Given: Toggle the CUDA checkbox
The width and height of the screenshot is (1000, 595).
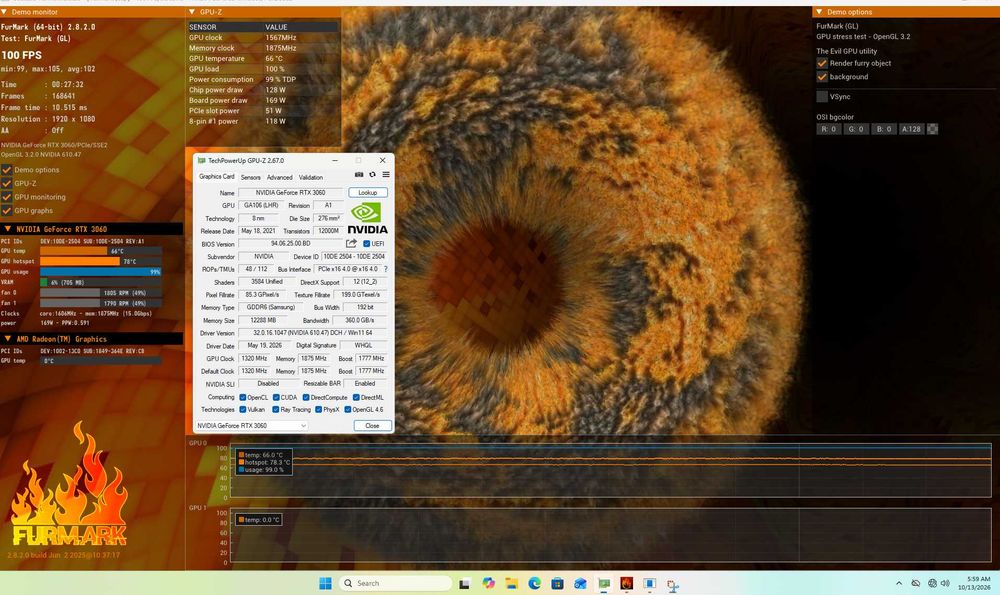Looking at the screenshot, I should (276, 397).
